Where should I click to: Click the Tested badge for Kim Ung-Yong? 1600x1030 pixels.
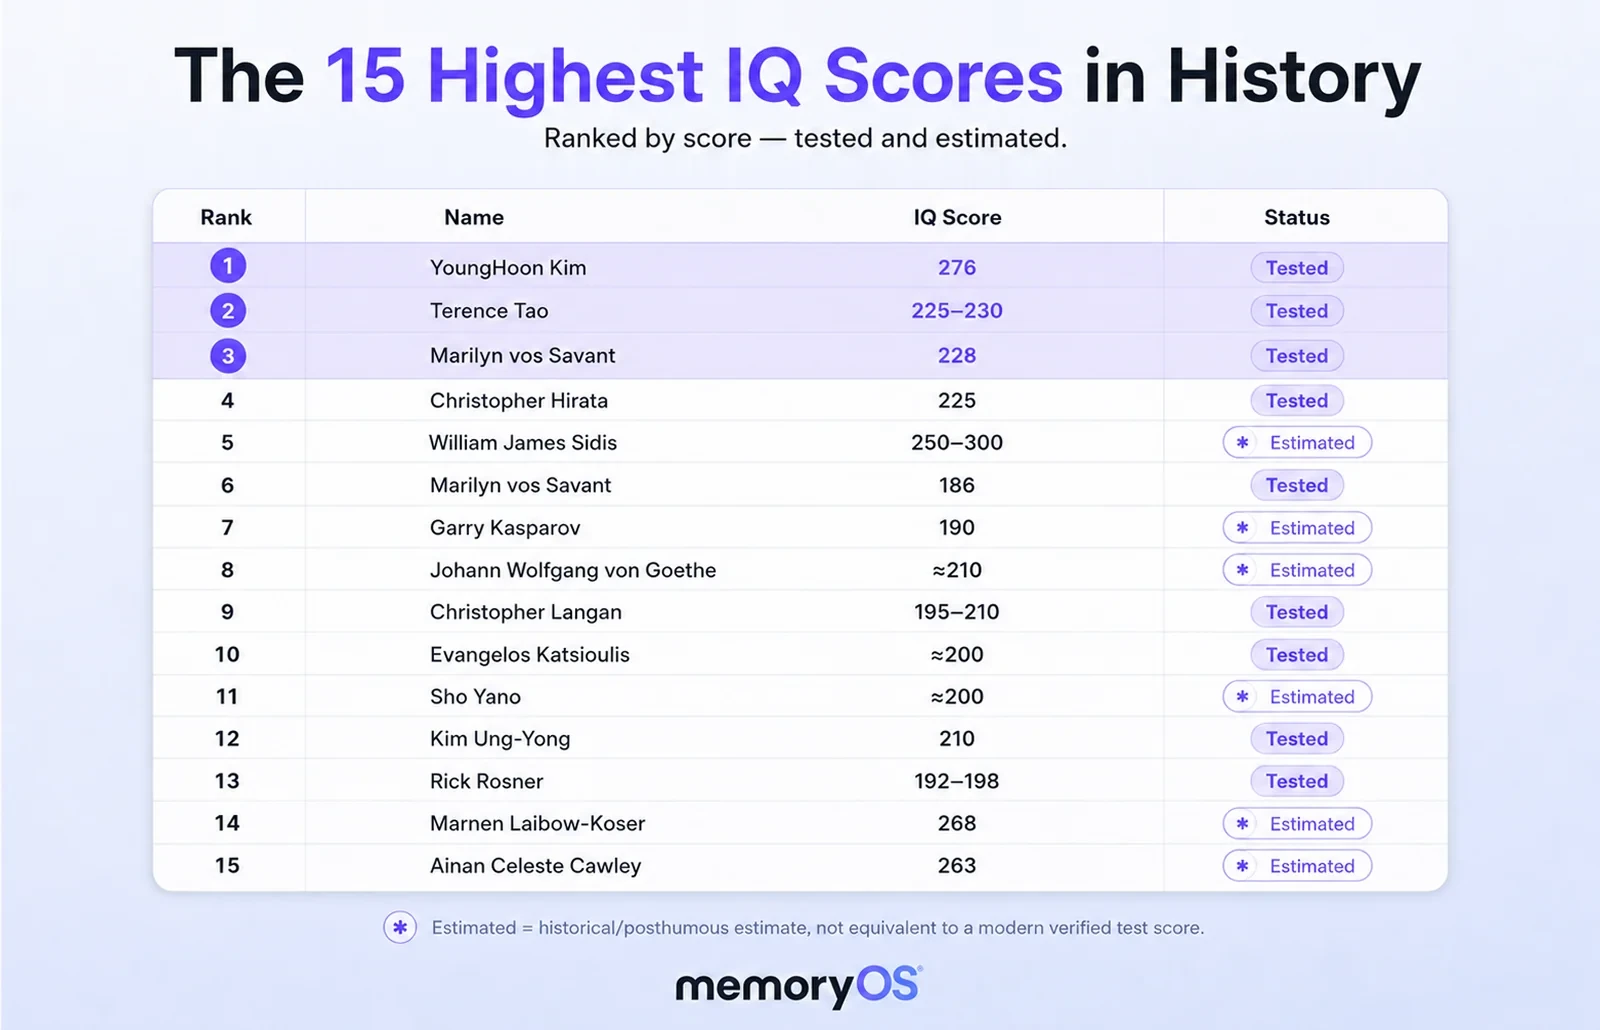1297,739
